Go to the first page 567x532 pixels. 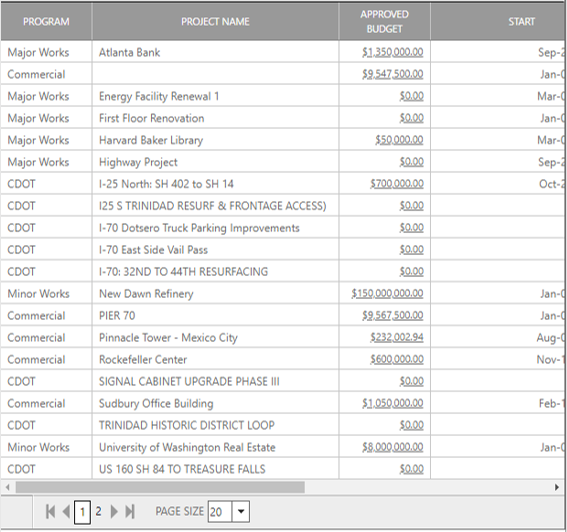51,511
